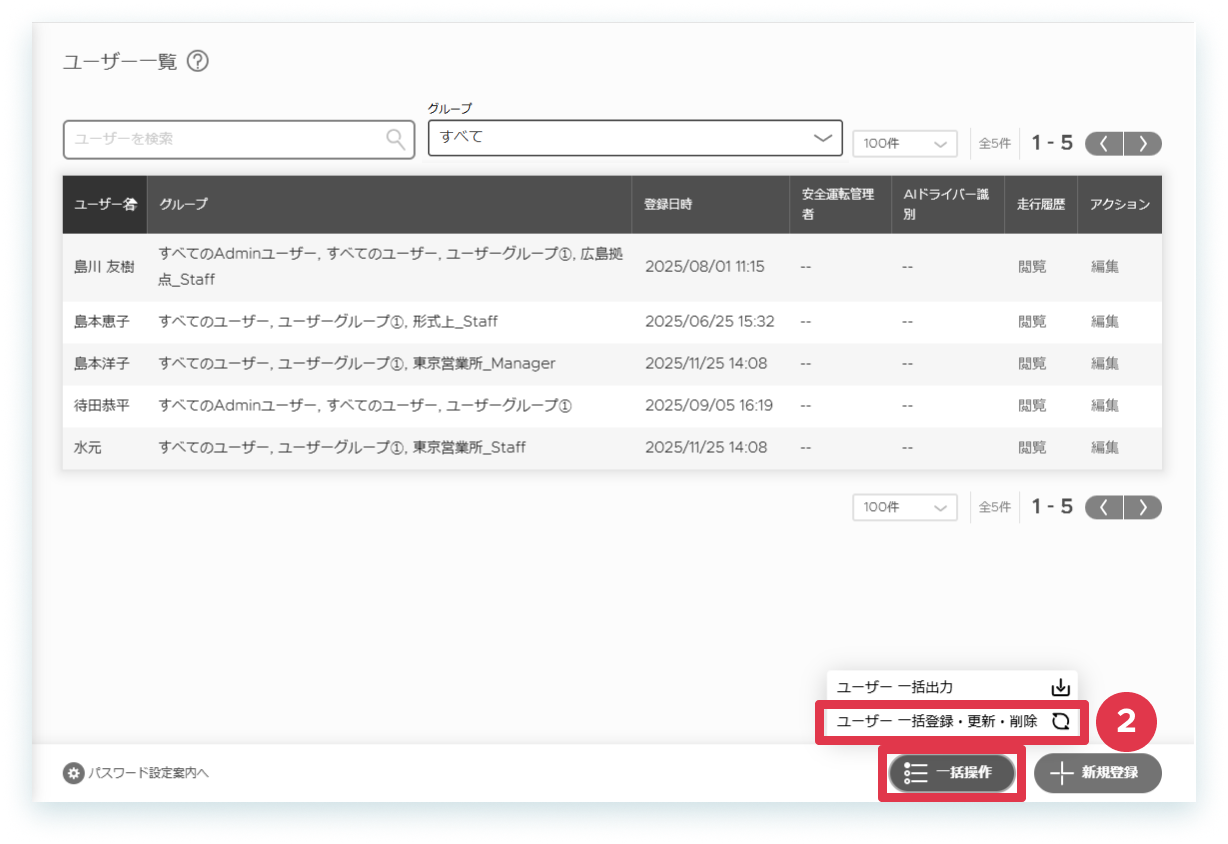Image resolution: width=1228 pixels, height=844 pixels.
Task: Click the AIドライバー識別 column header
Action: coord(946,204)
